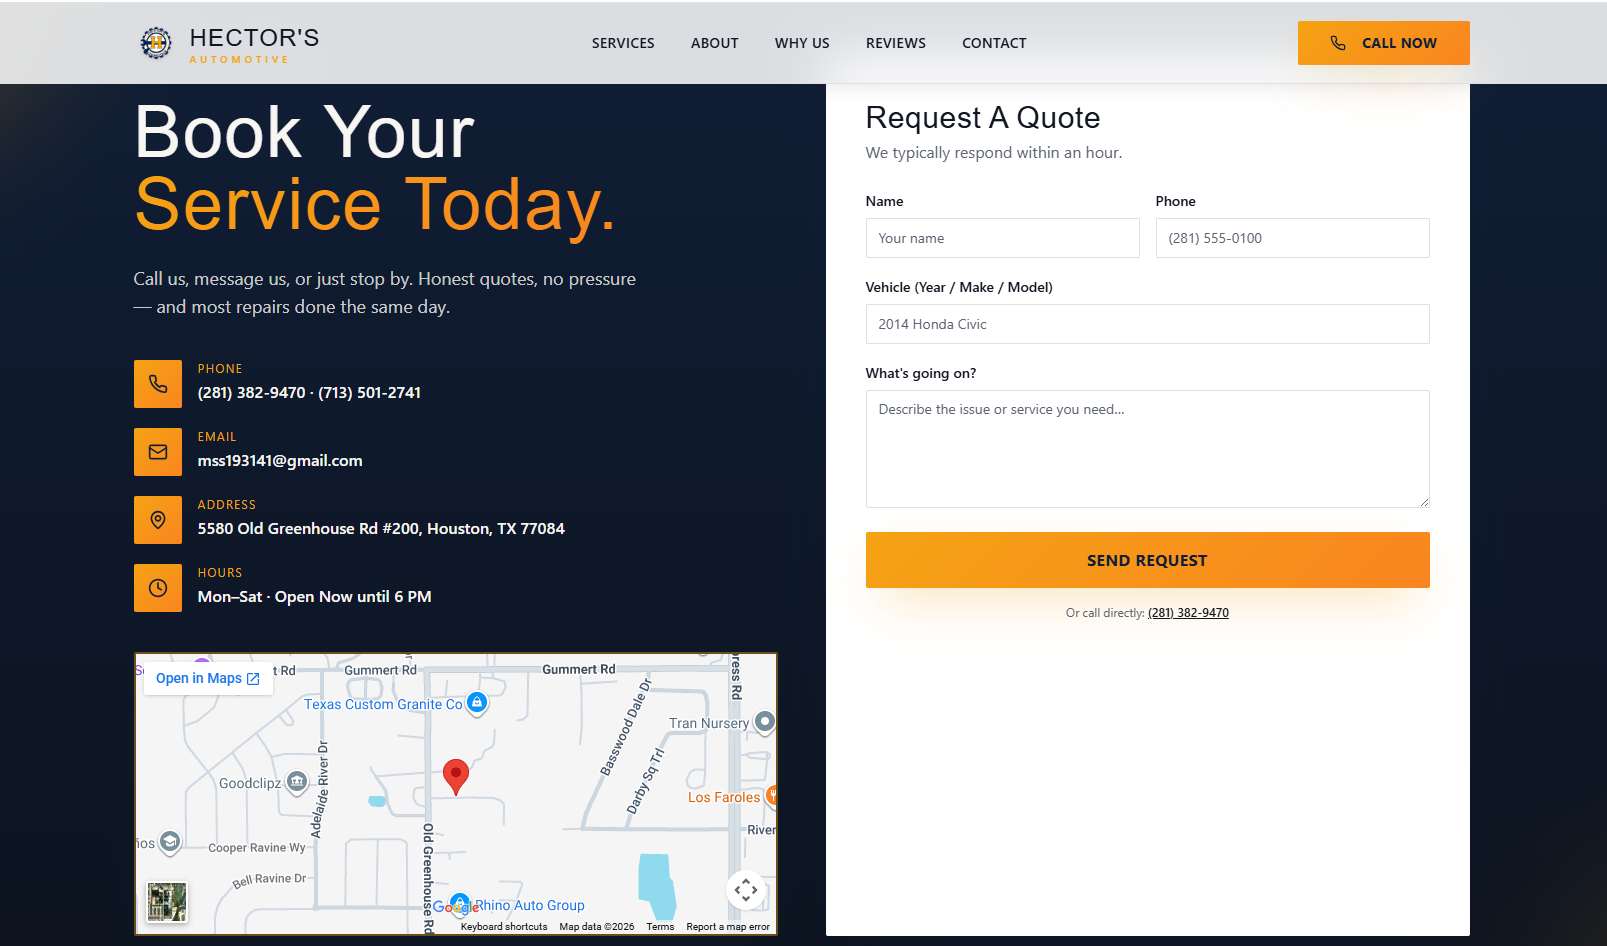Click the Goodclipz map marker
This screenshot has height=946, width=1607.
tap(297, 781)
